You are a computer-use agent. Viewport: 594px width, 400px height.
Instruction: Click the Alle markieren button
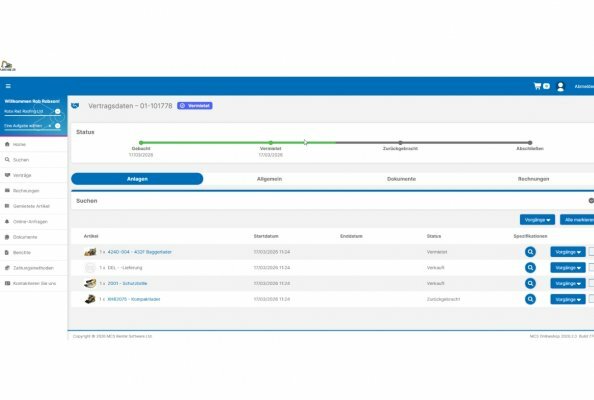click(577, 220)
